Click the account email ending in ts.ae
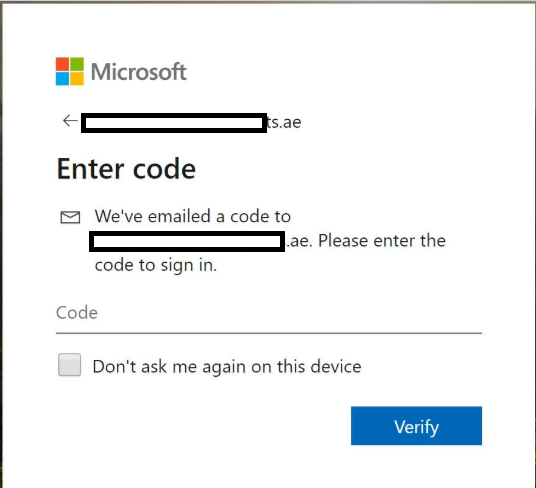The width and height of the screenshot is (536, 488). [x=191, y=122]
